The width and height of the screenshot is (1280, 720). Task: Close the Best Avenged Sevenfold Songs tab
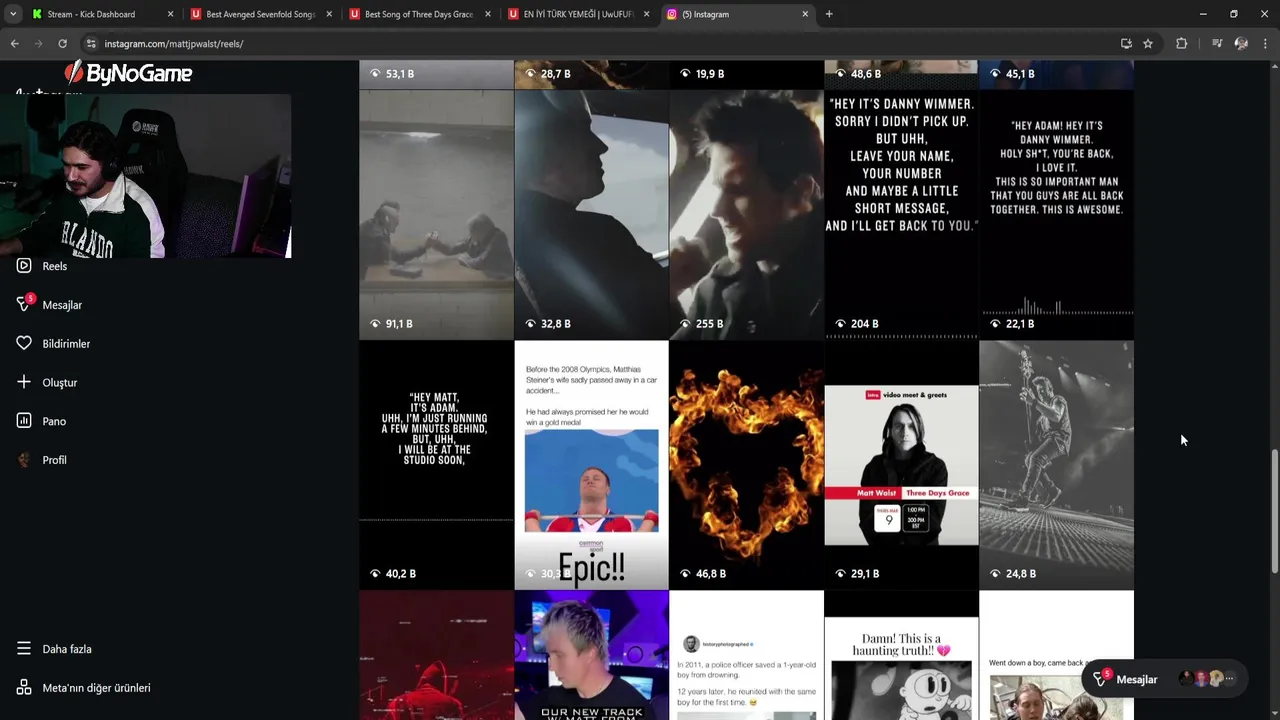pyautogui.click(x=329, y=14)
